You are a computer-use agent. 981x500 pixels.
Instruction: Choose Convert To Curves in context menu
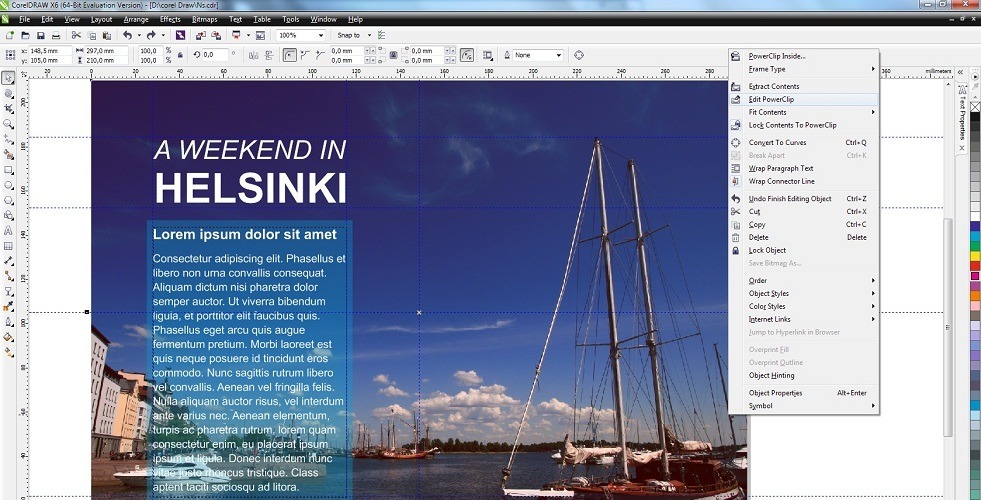(803, 143)
